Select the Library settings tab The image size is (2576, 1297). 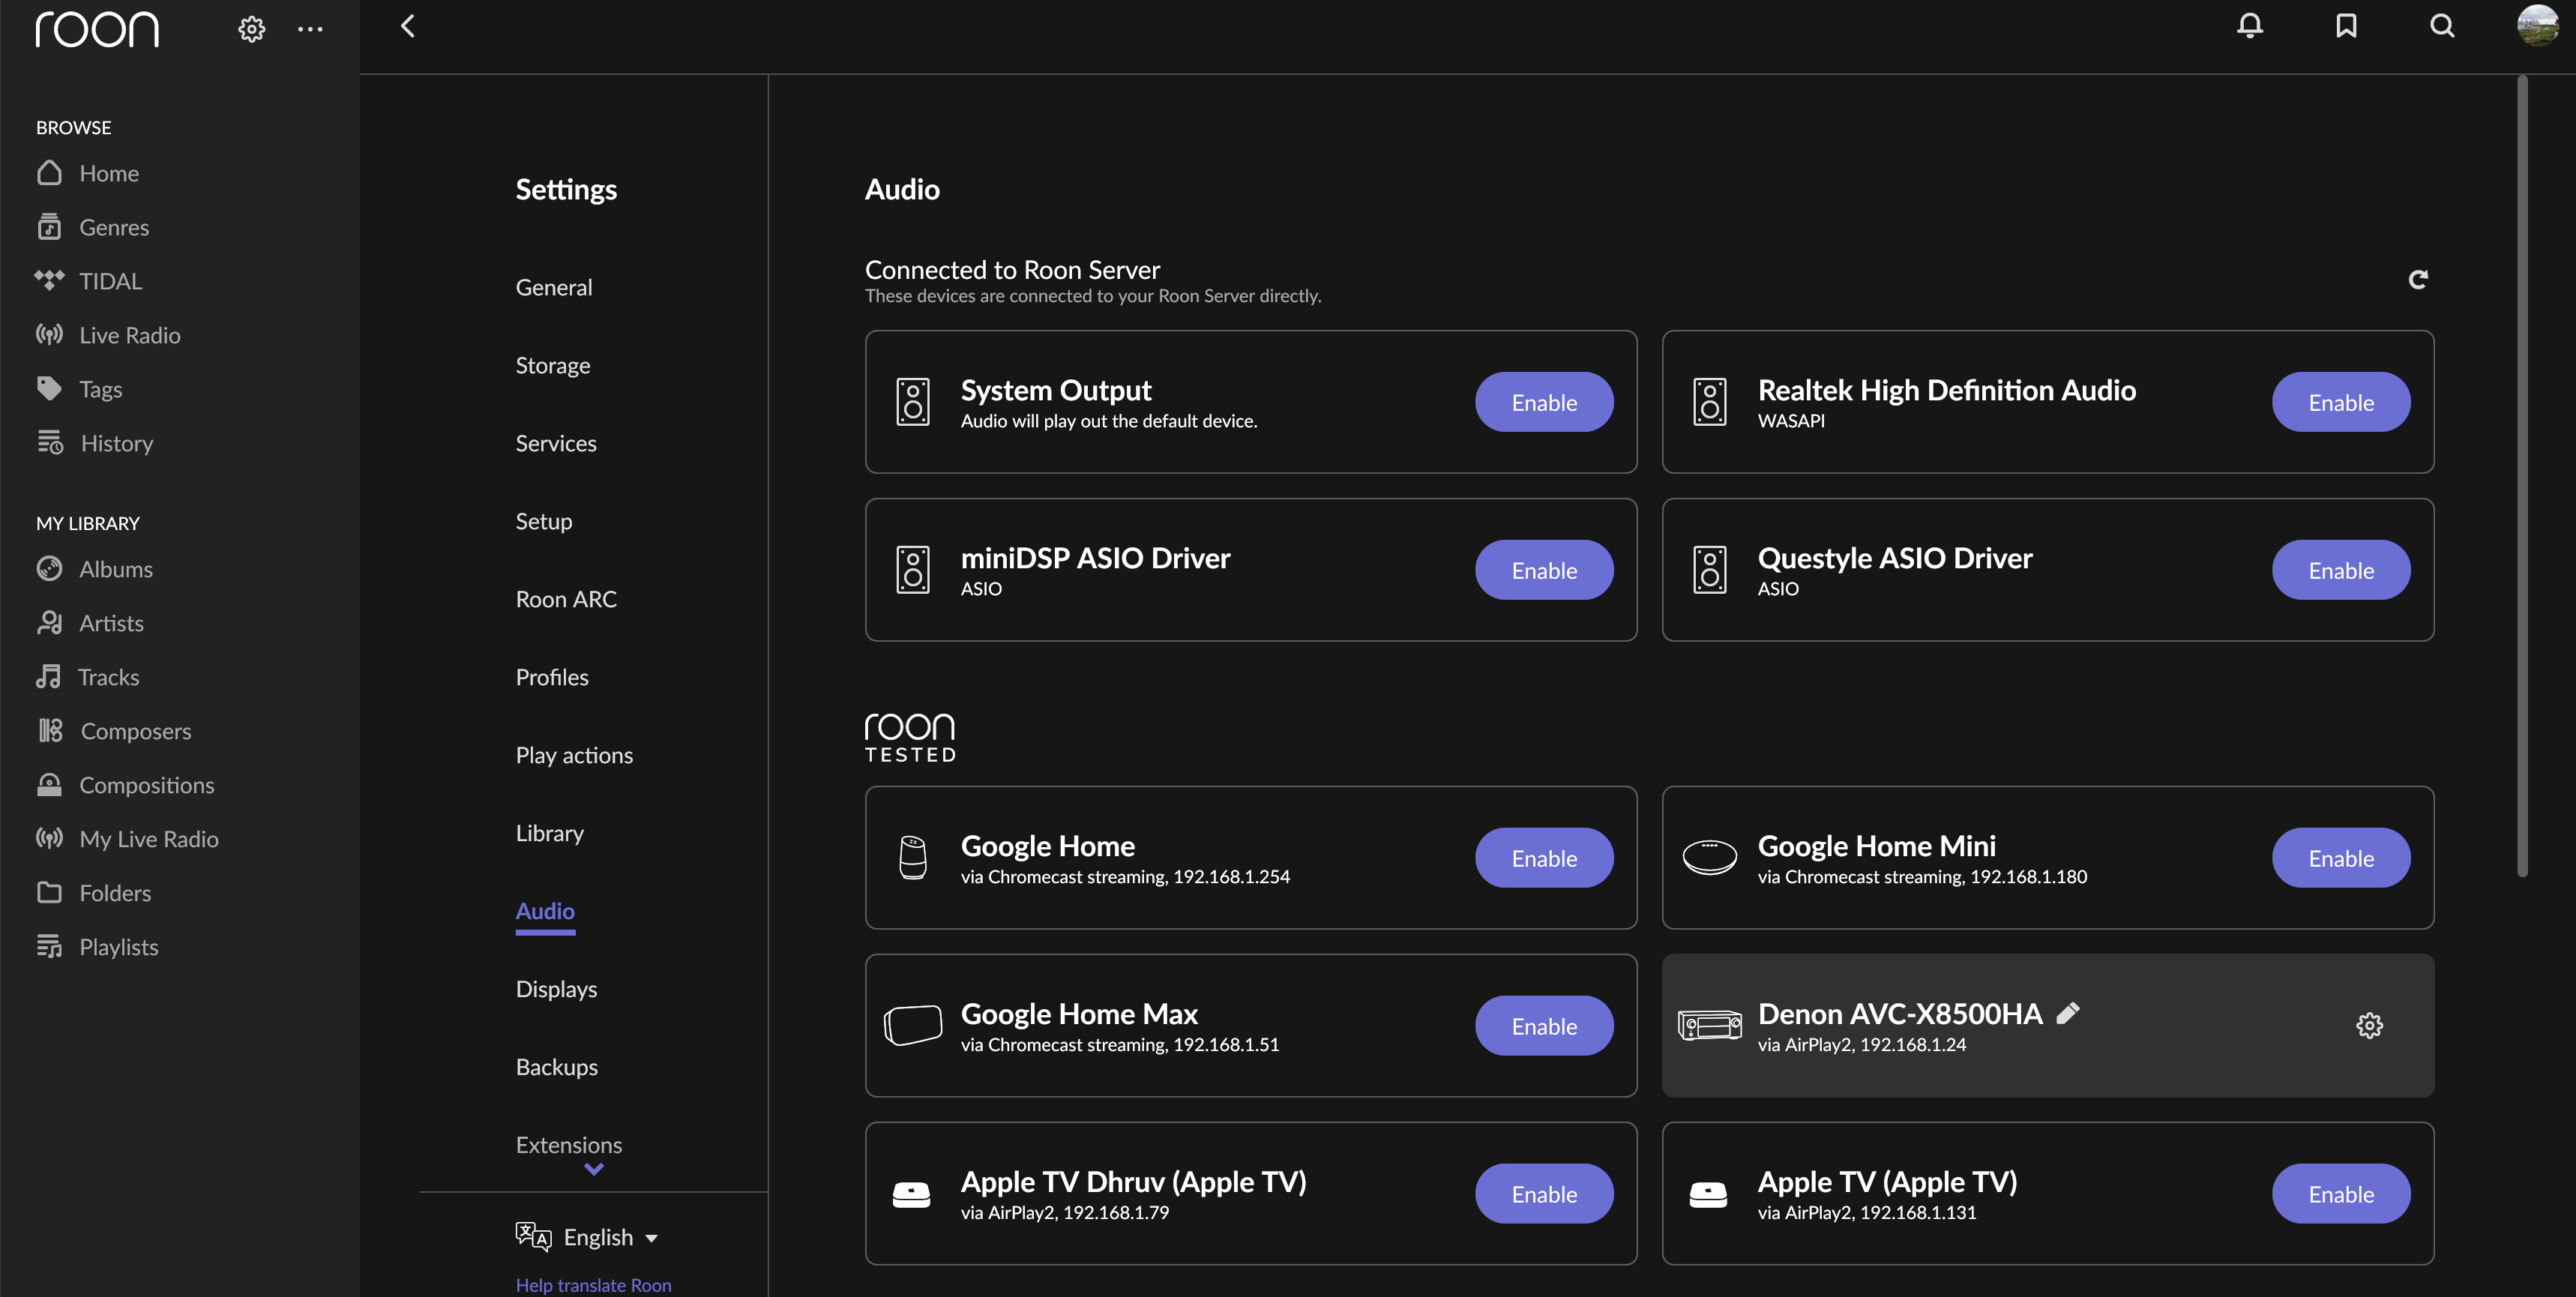coord(550,833)
